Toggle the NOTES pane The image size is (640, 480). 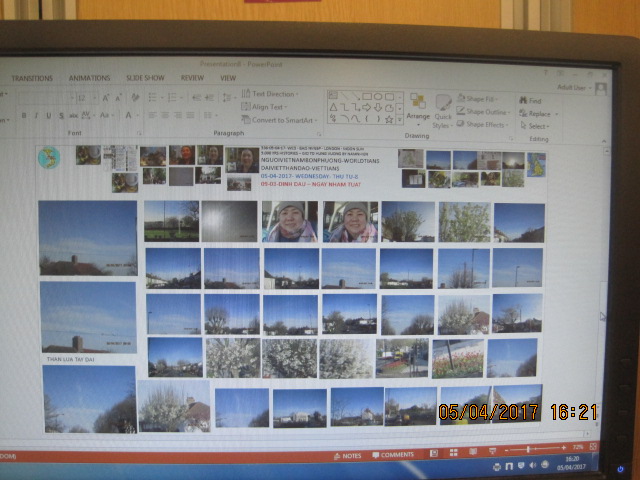(348, 456)
